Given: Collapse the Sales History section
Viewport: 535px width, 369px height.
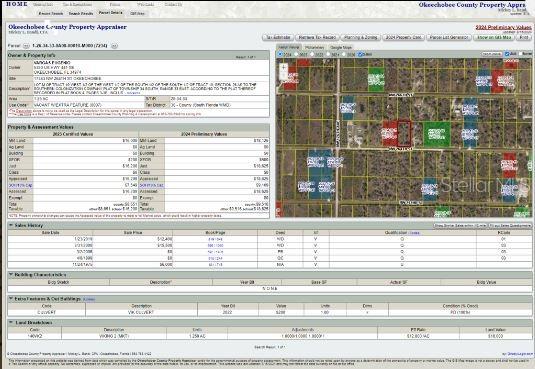Looking at the screenshot, I should 11,225.
